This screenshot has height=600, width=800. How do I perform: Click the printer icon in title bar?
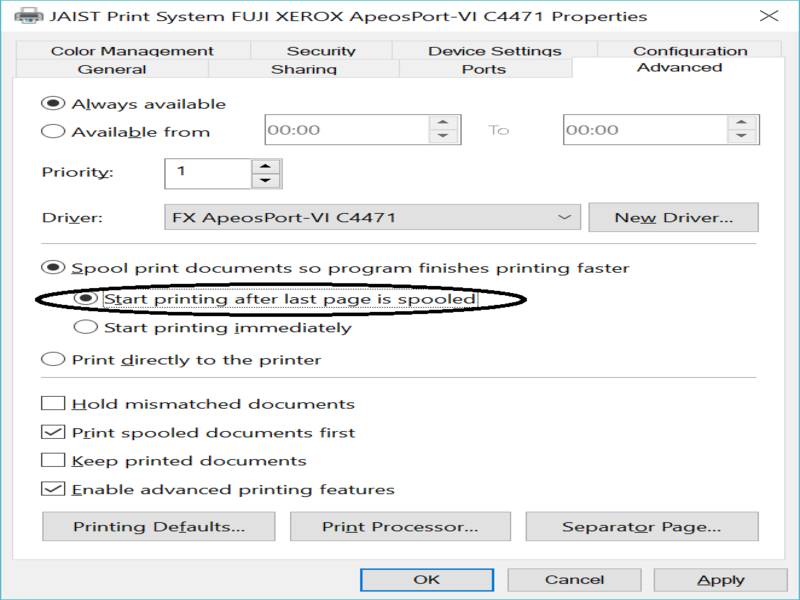(27, 16)
